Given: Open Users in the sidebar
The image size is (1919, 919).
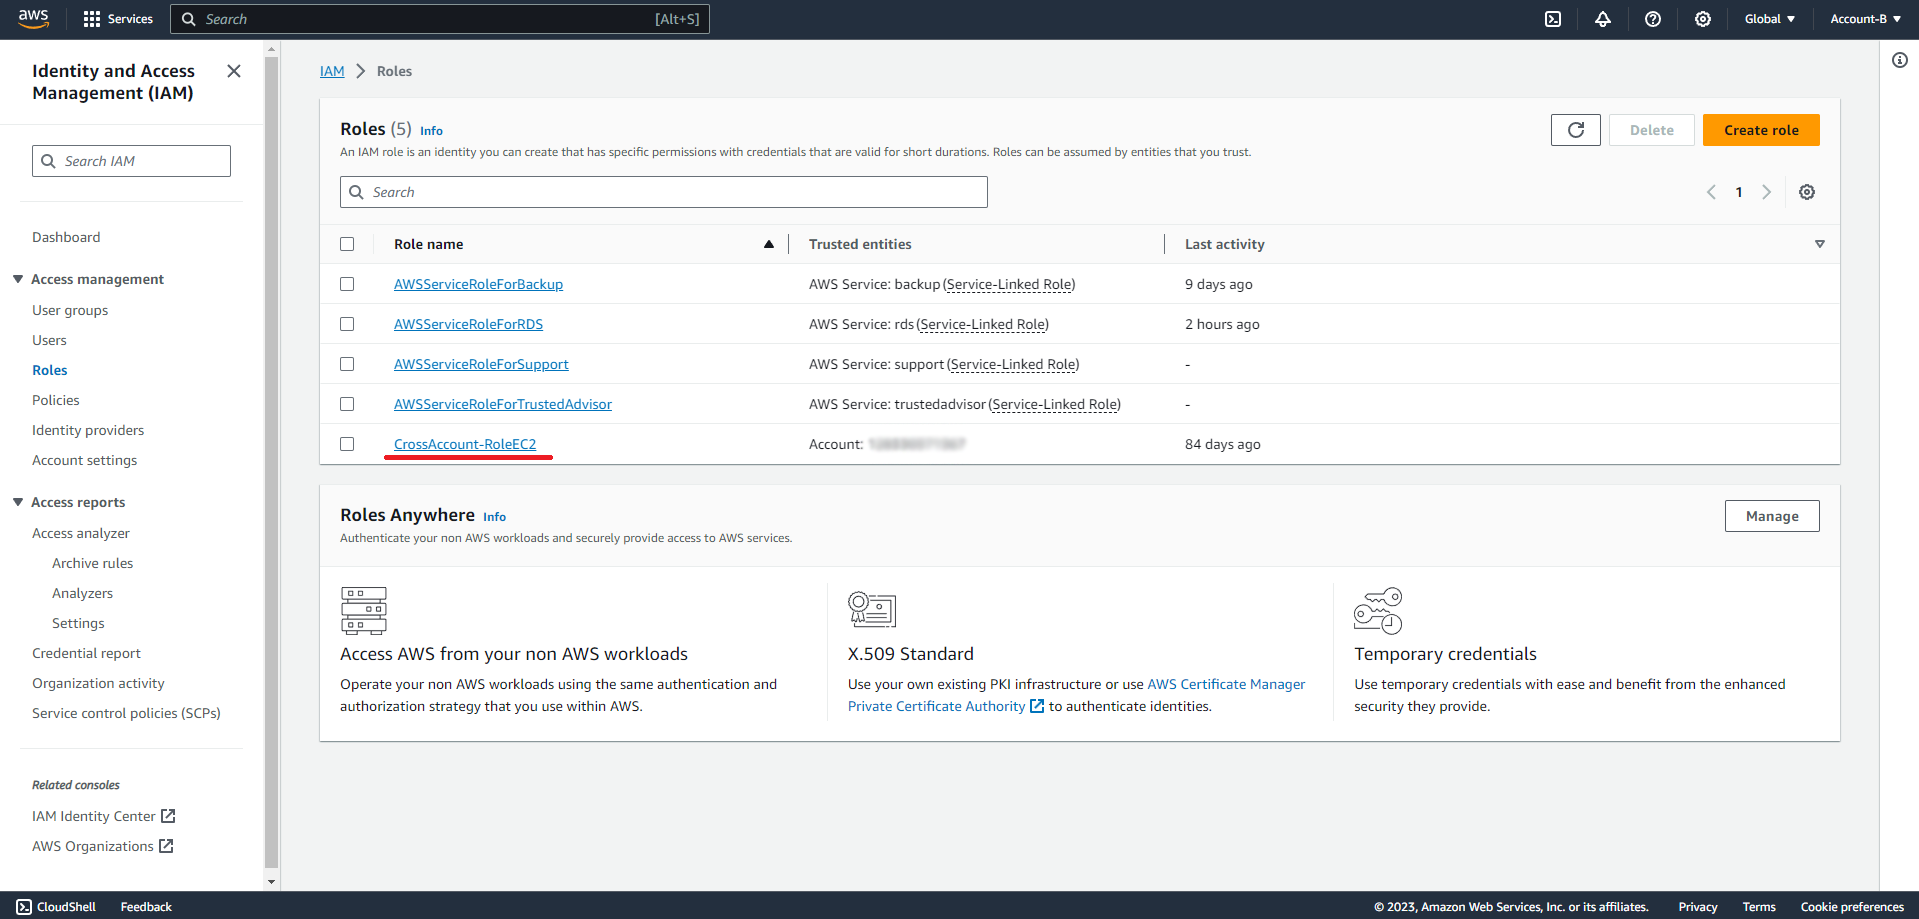Looking at the screenshot, I should click(x=49, y=340).
